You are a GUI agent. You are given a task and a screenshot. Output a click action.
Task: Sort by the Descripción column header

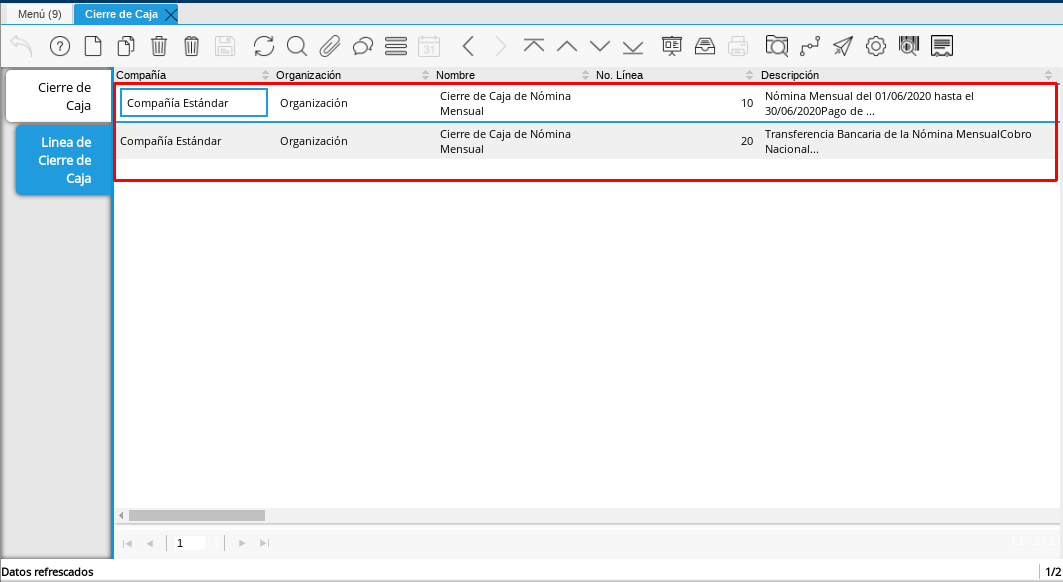point(790,75)
